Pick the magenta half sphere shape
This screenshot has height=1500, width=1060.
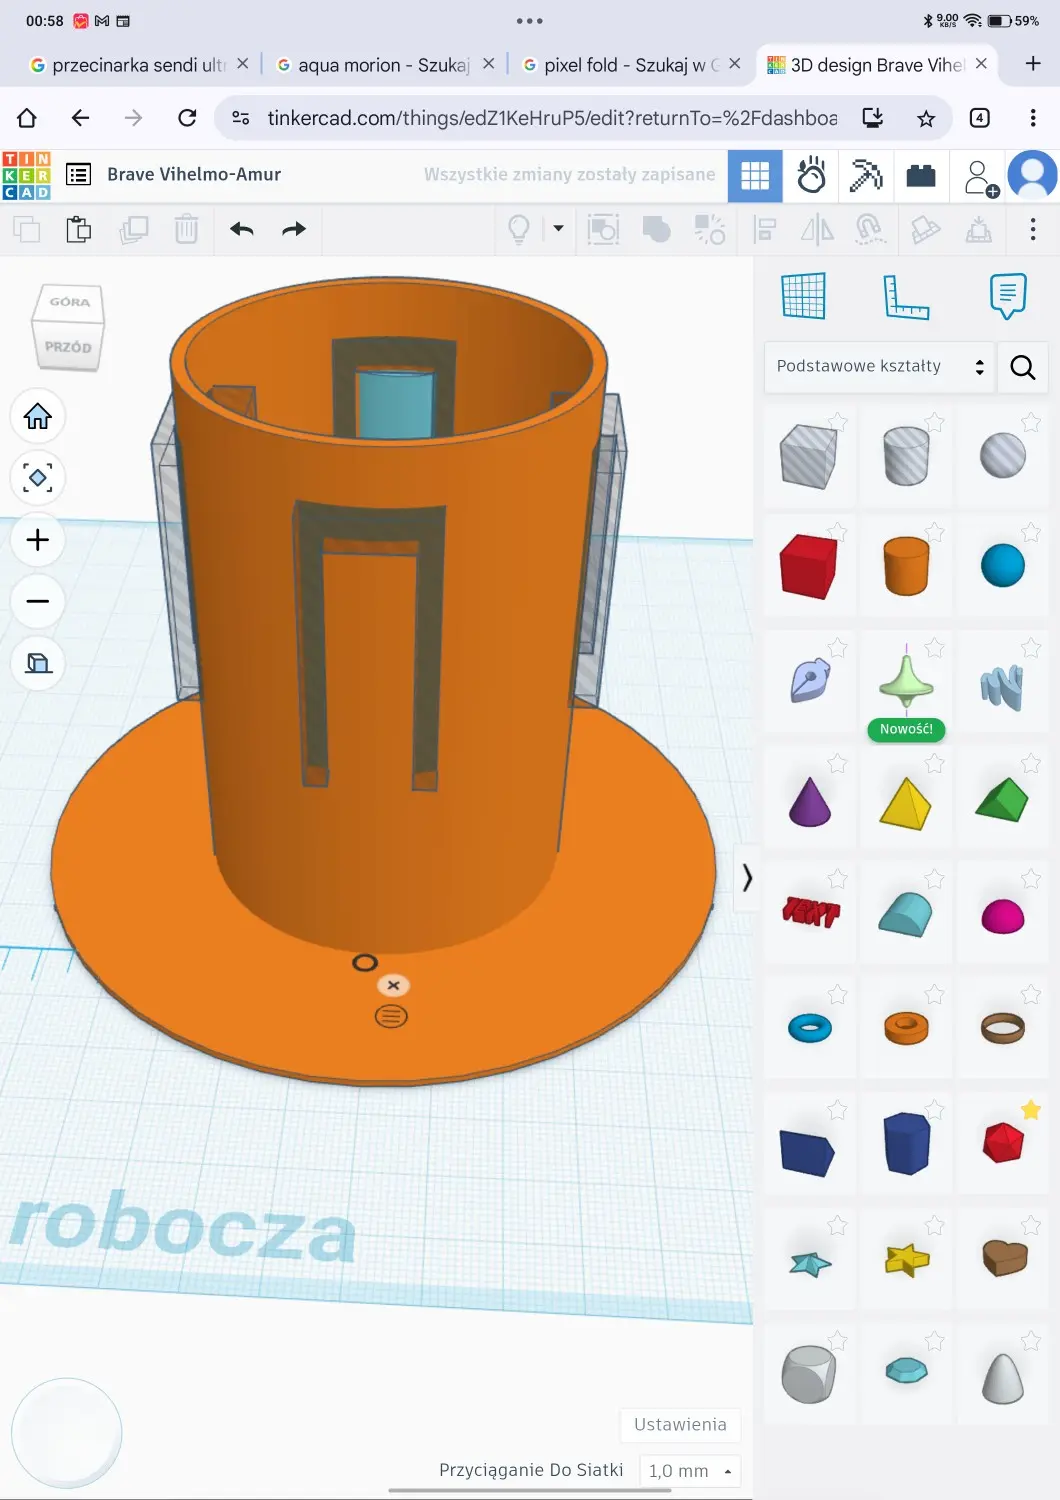coord(1003,916)
